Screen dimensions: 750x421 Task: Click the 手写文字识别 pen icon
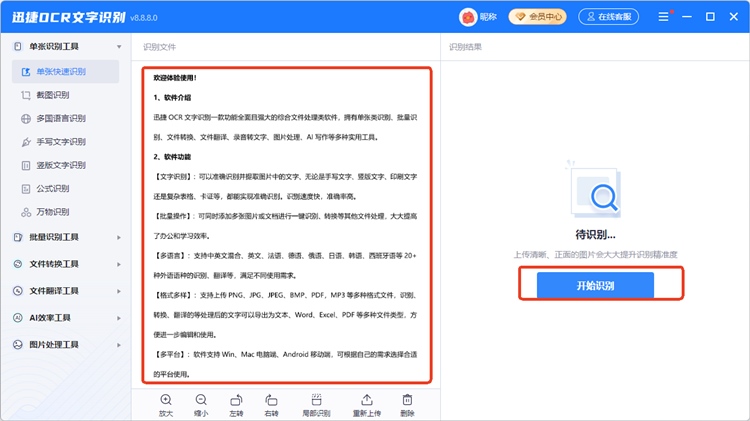(x=26, y=142)
